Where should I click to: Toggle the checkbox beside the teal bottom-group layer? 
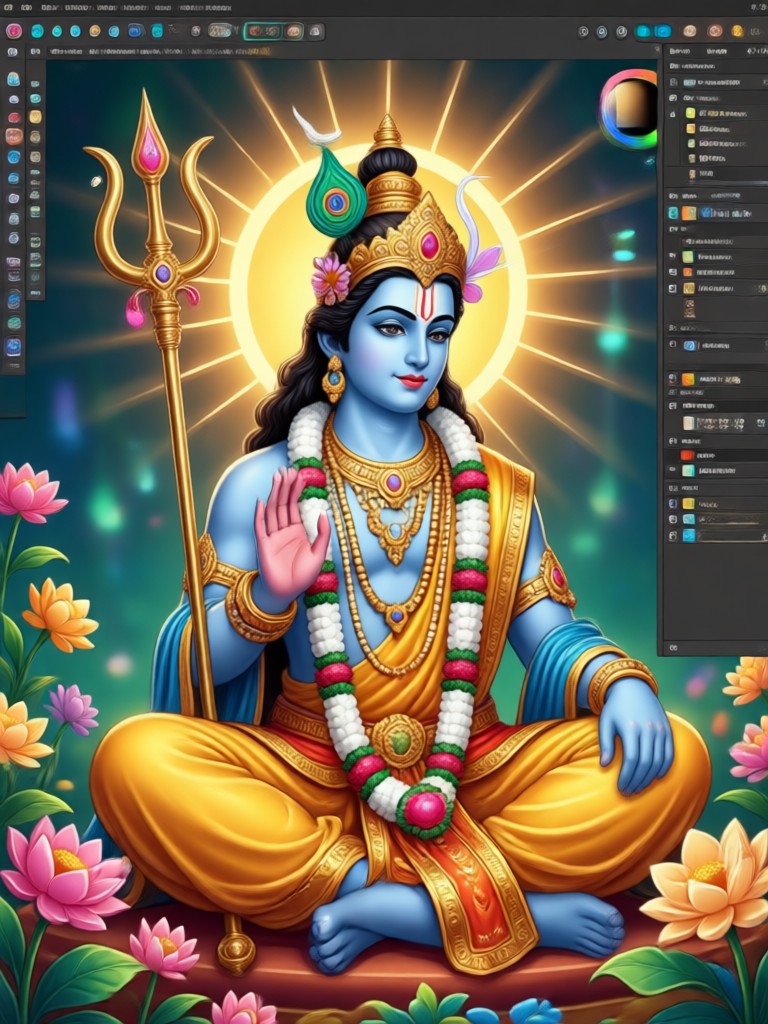pos(673,519)
